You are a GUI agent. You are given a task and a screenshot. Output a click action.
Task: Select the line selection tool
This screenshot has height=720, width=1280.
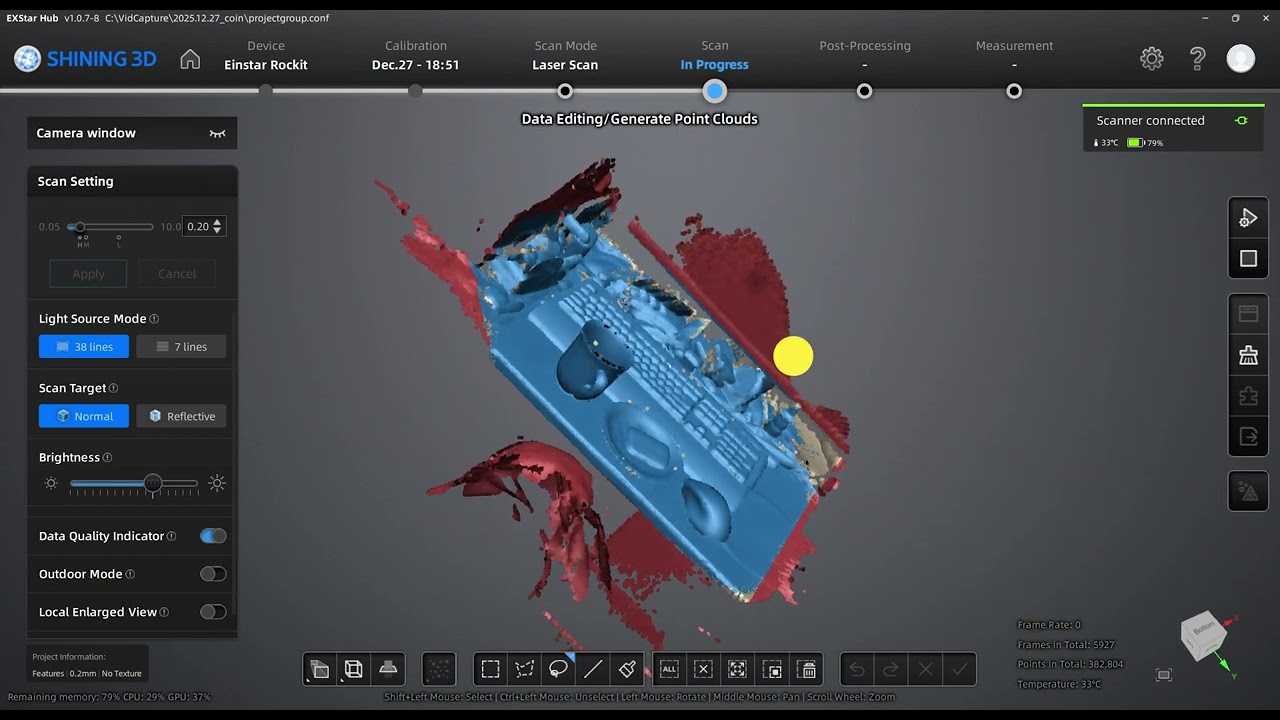tap(593, 669)
